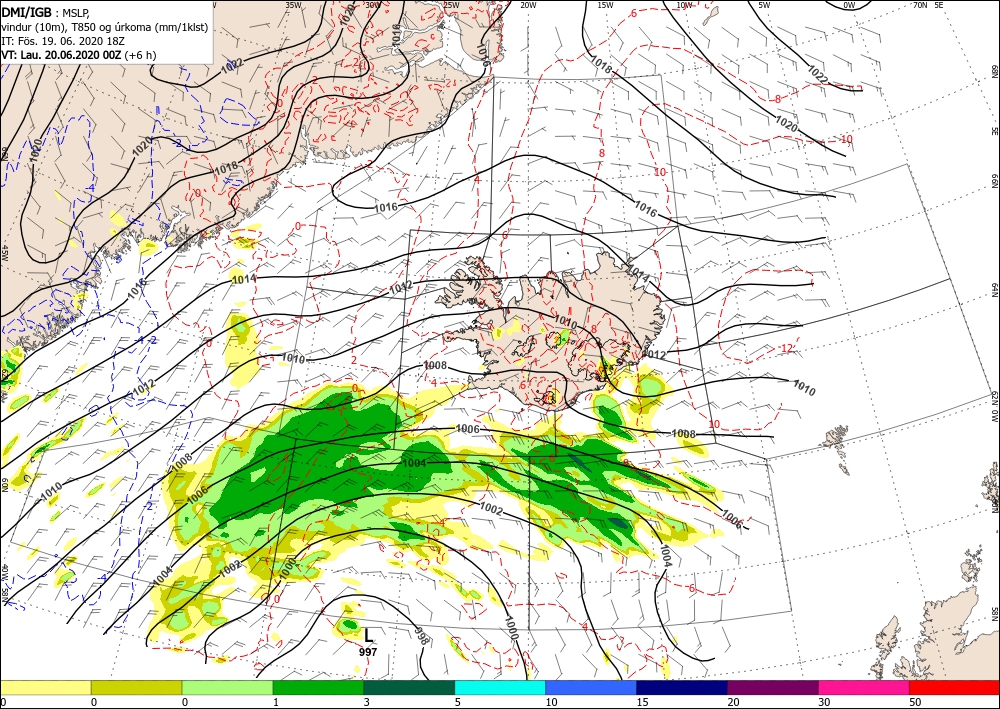Click the legend scale value '1'
Screen dimensions: 1000x709
tap(276, 702)
